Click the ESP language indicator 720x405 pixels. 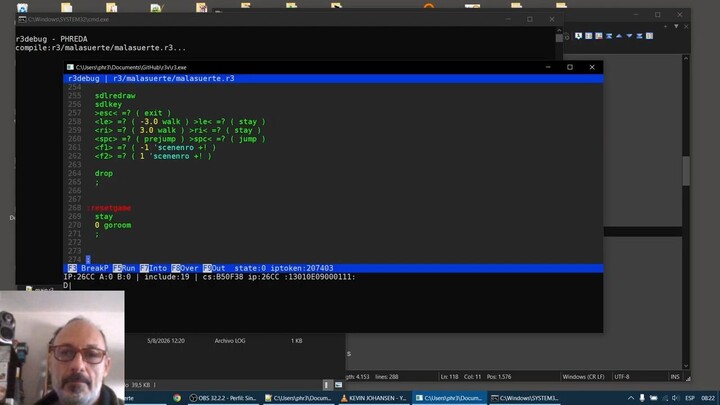[x=690, y=398]
